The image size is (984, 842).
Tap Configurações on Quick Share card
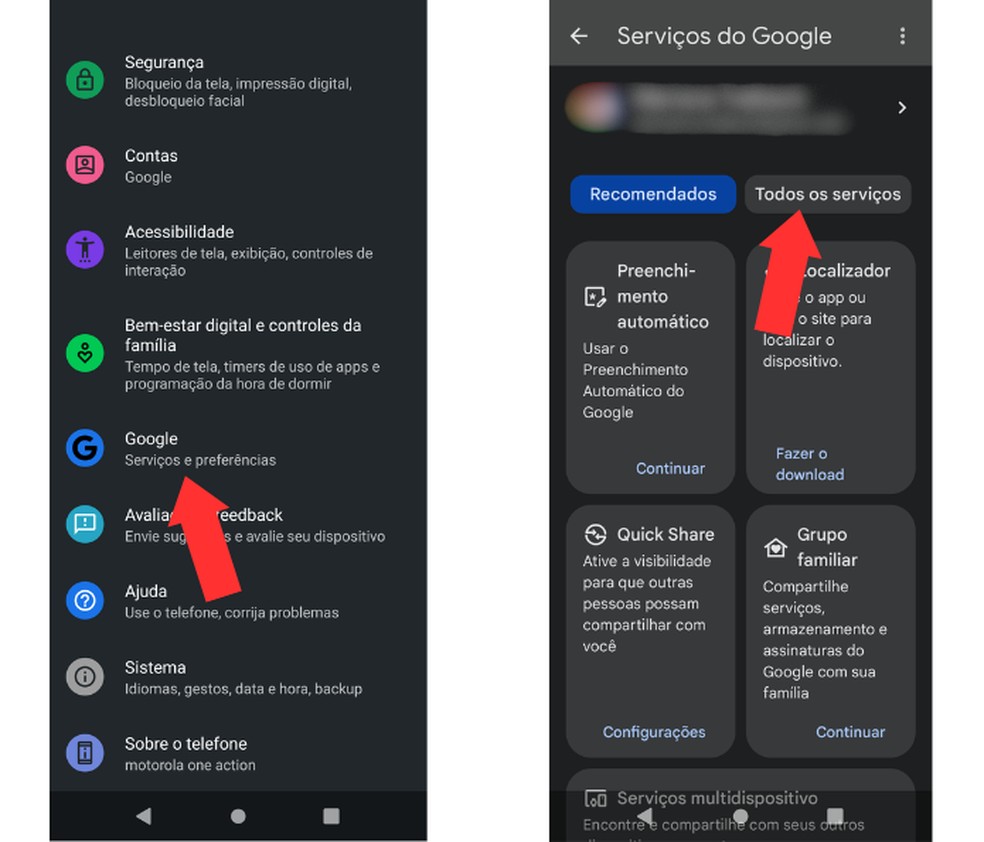pos(654,732)
